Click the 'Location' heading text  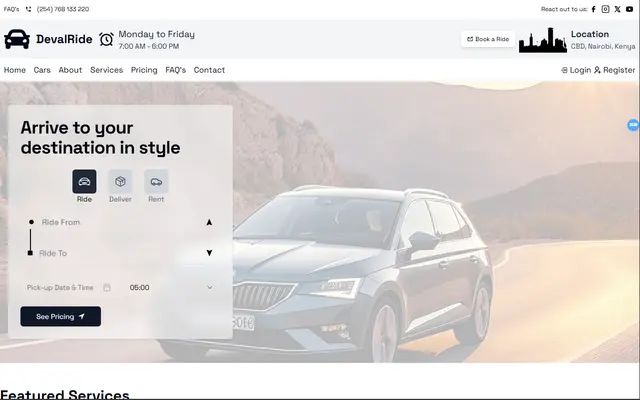pyautogui.click(x=590, y=34)
